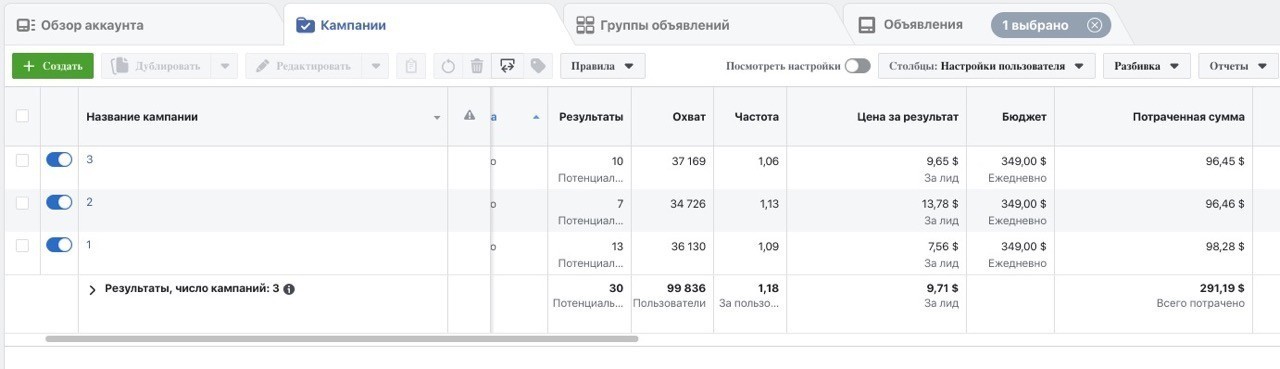The height and width of the screenshot is (369, 1280).
Task: Click the 96,45 $ spent amount
Action: (1225, 161)
